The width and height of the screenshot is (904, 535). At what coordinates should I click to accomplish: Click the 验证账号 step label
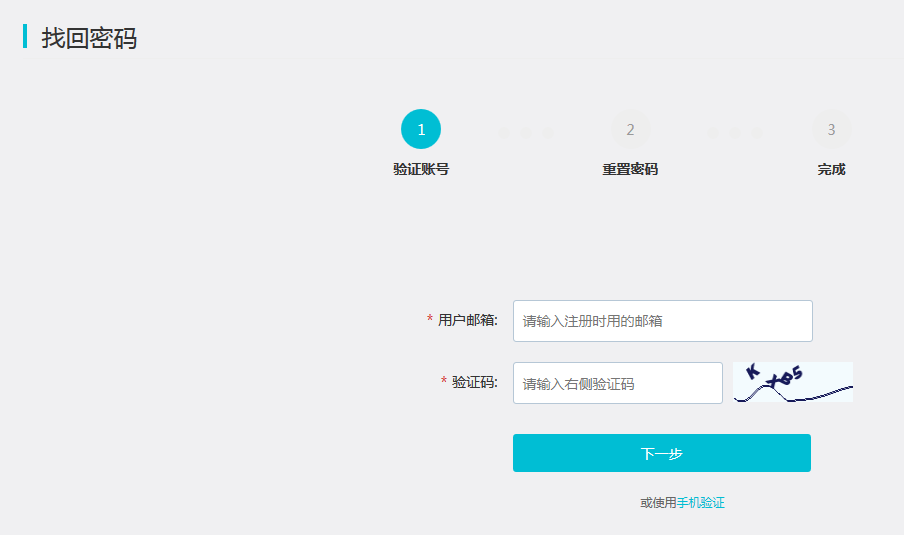pos(421,169)
